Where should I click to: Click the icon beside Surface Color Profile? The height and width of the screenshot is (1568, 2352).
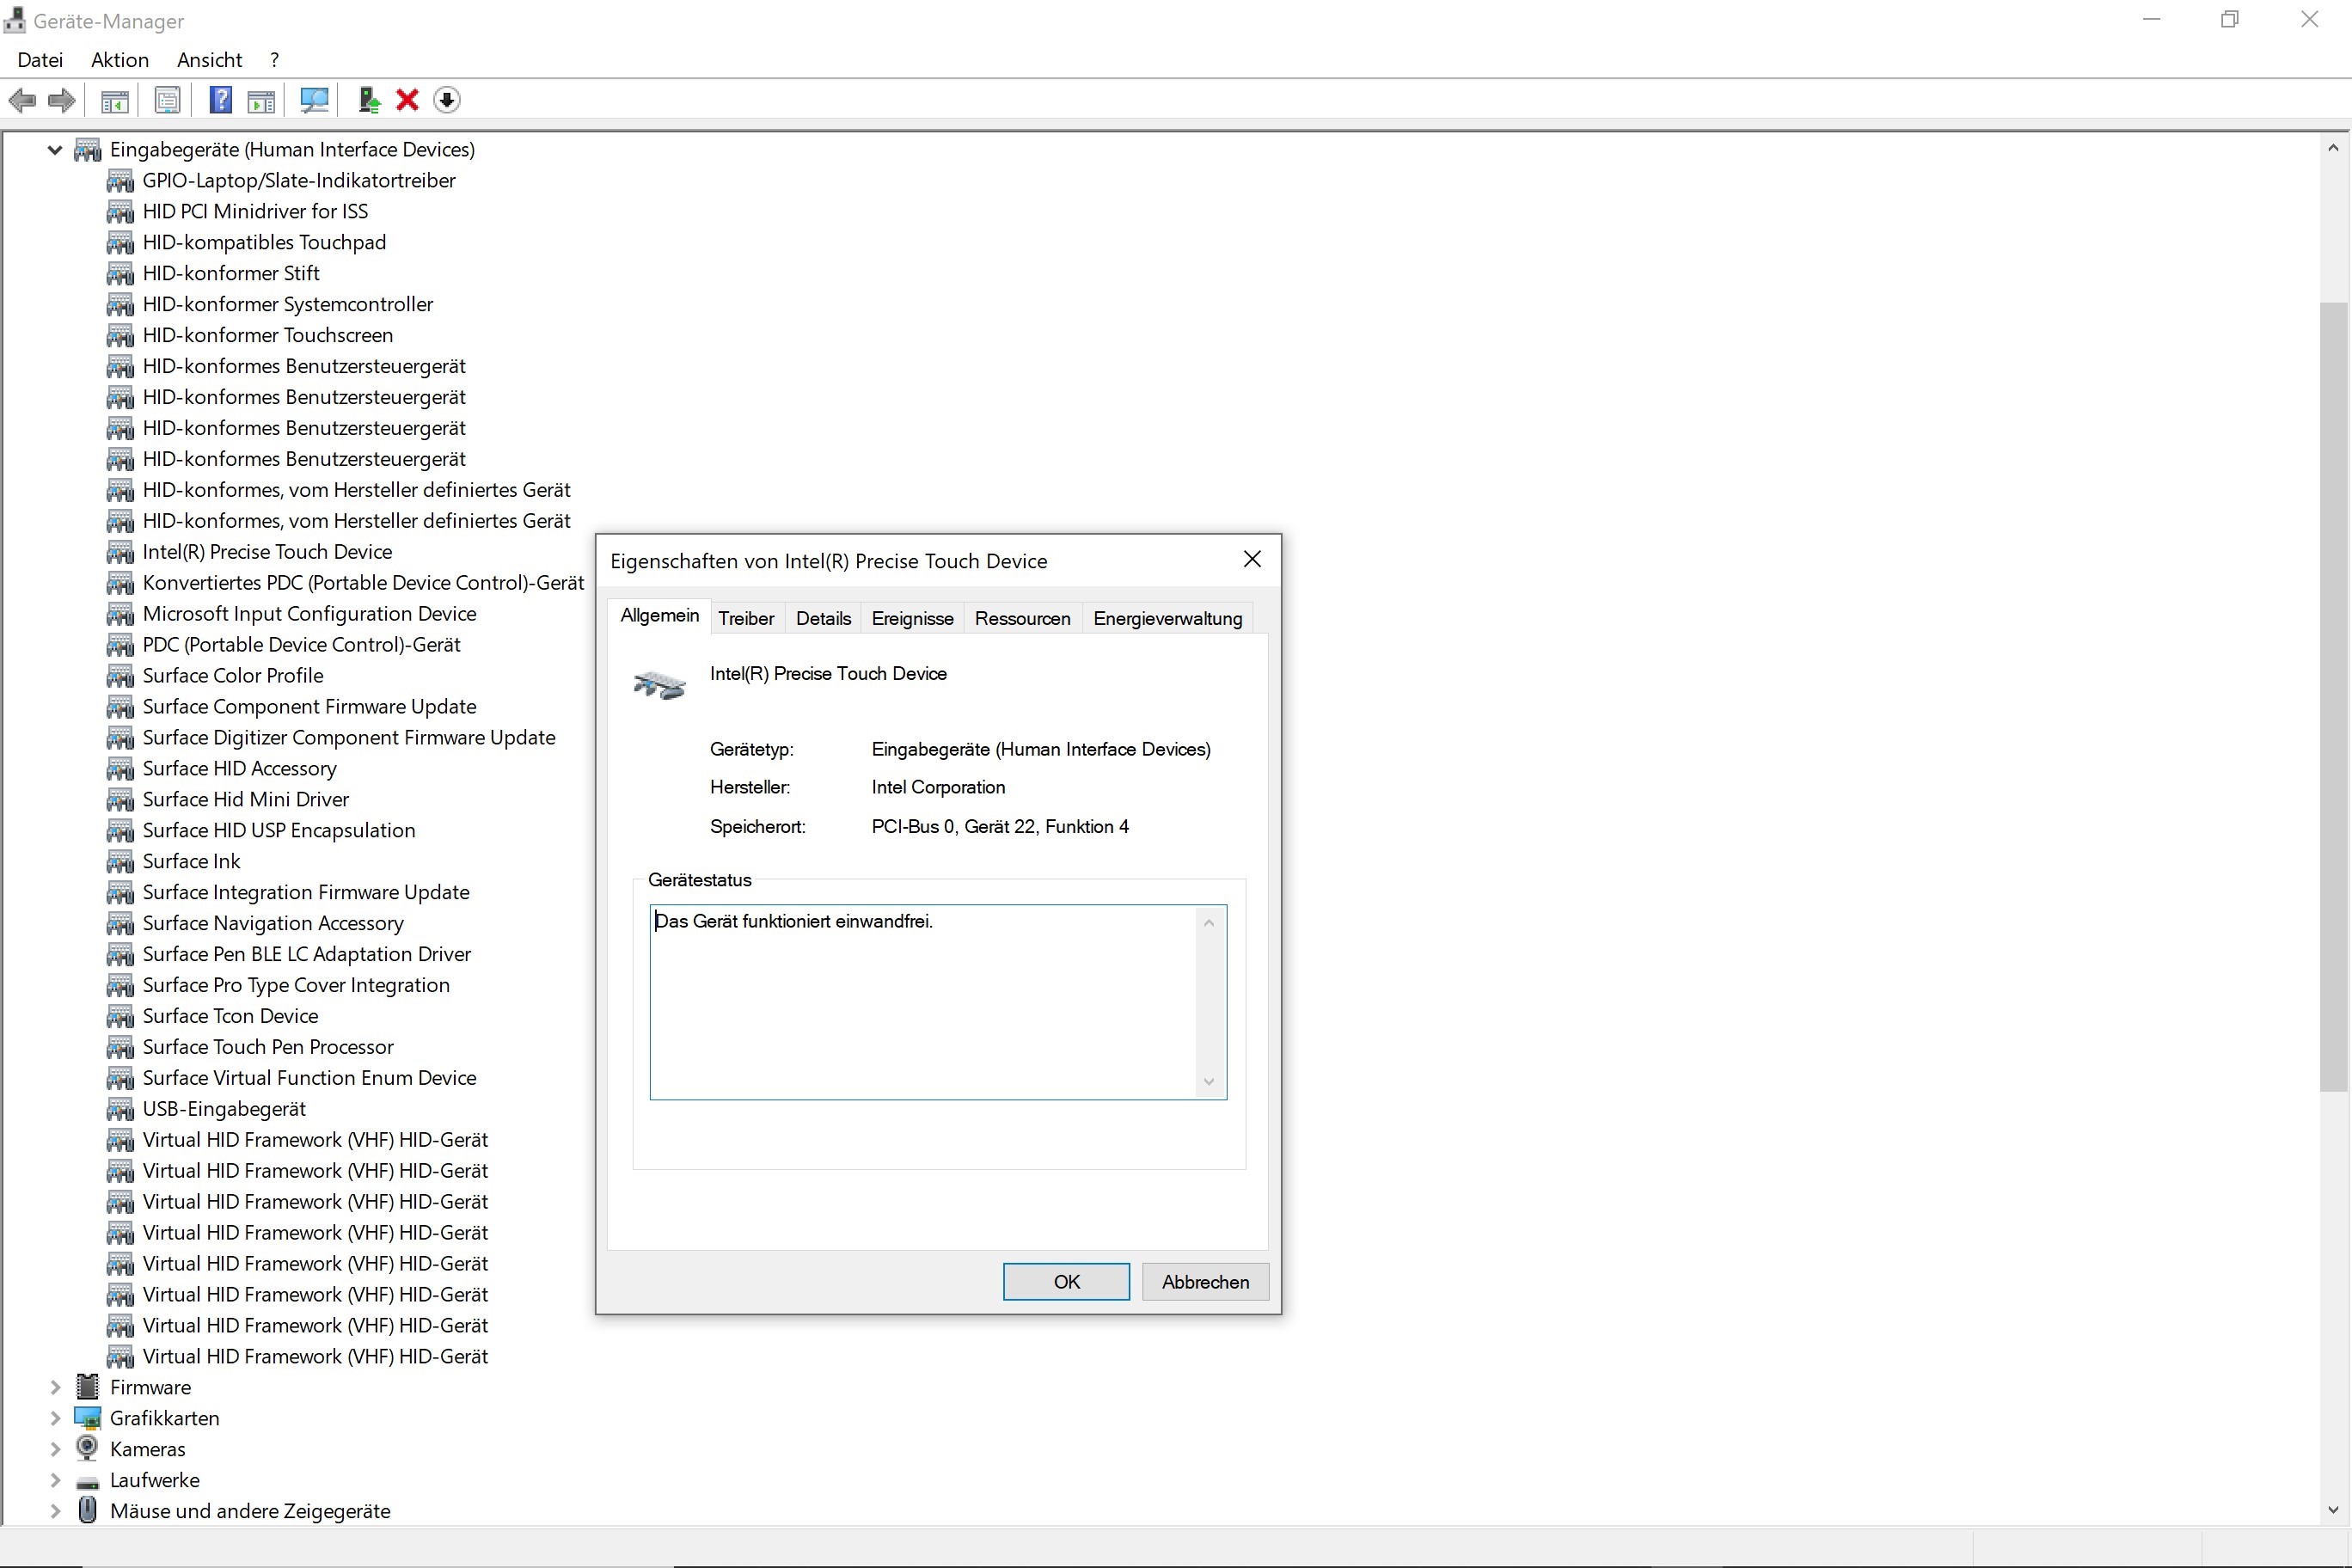pyautogui.click(x=120, y=675)
